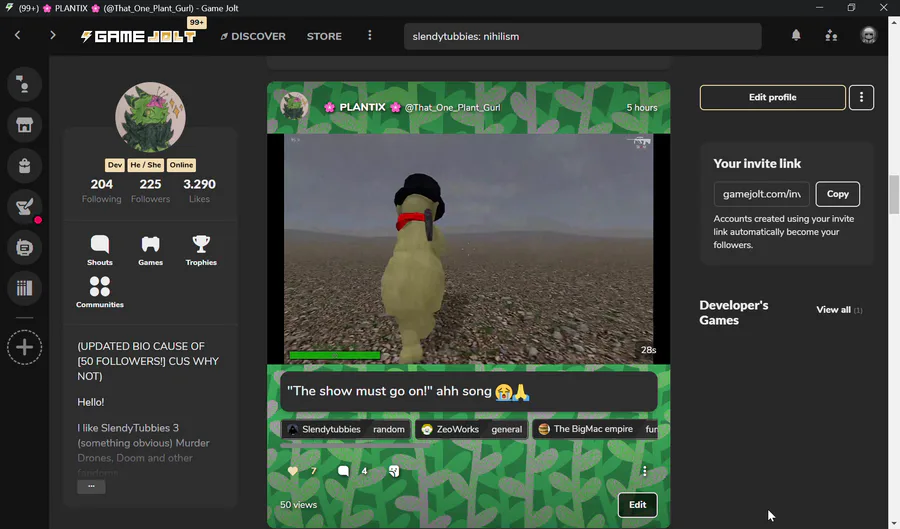
Task: Place a sticker with the sticker icon
Action: pyautogui.click(x=394, y=471)
